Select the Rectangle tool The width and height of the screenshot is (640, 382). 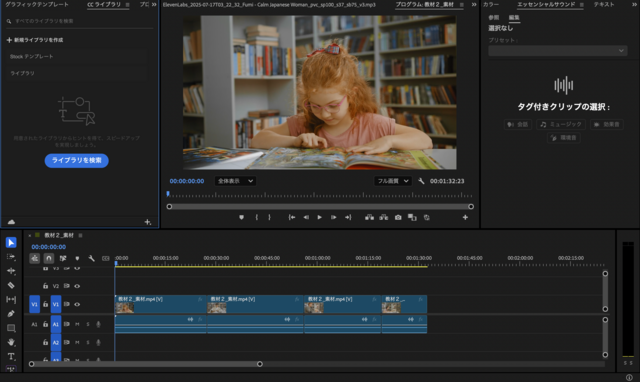coord(11,328)
